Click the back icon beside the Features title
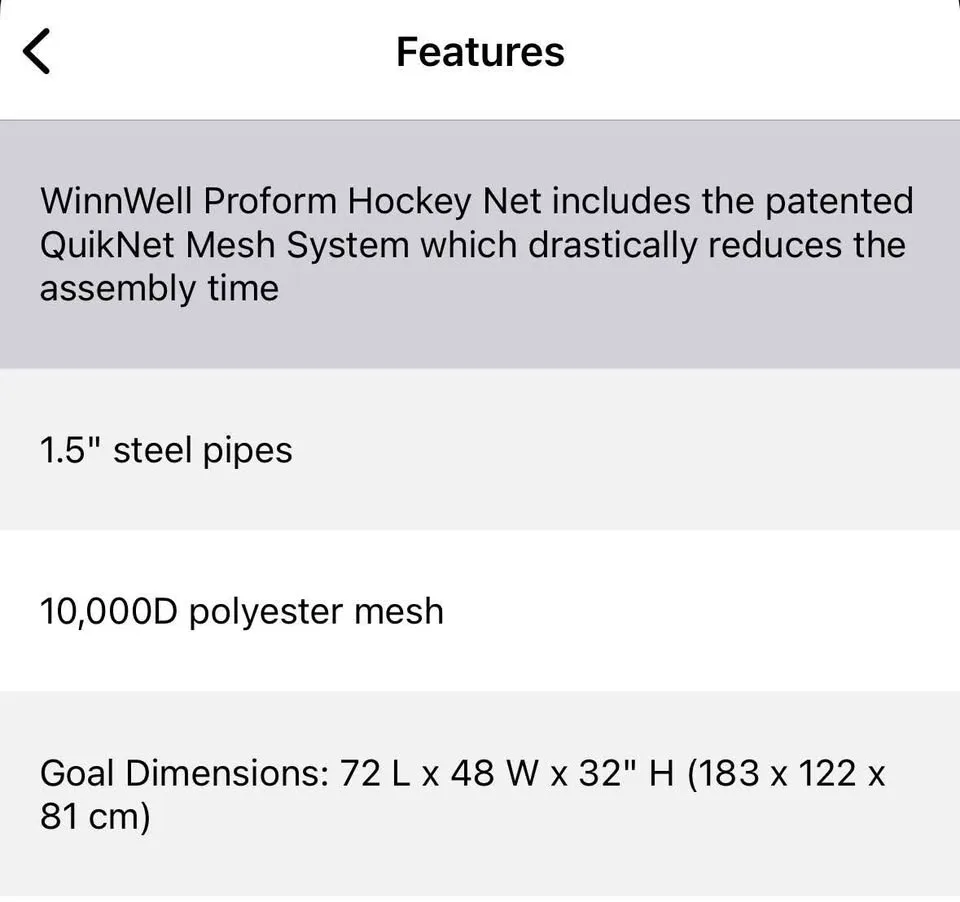 [37, 50]
